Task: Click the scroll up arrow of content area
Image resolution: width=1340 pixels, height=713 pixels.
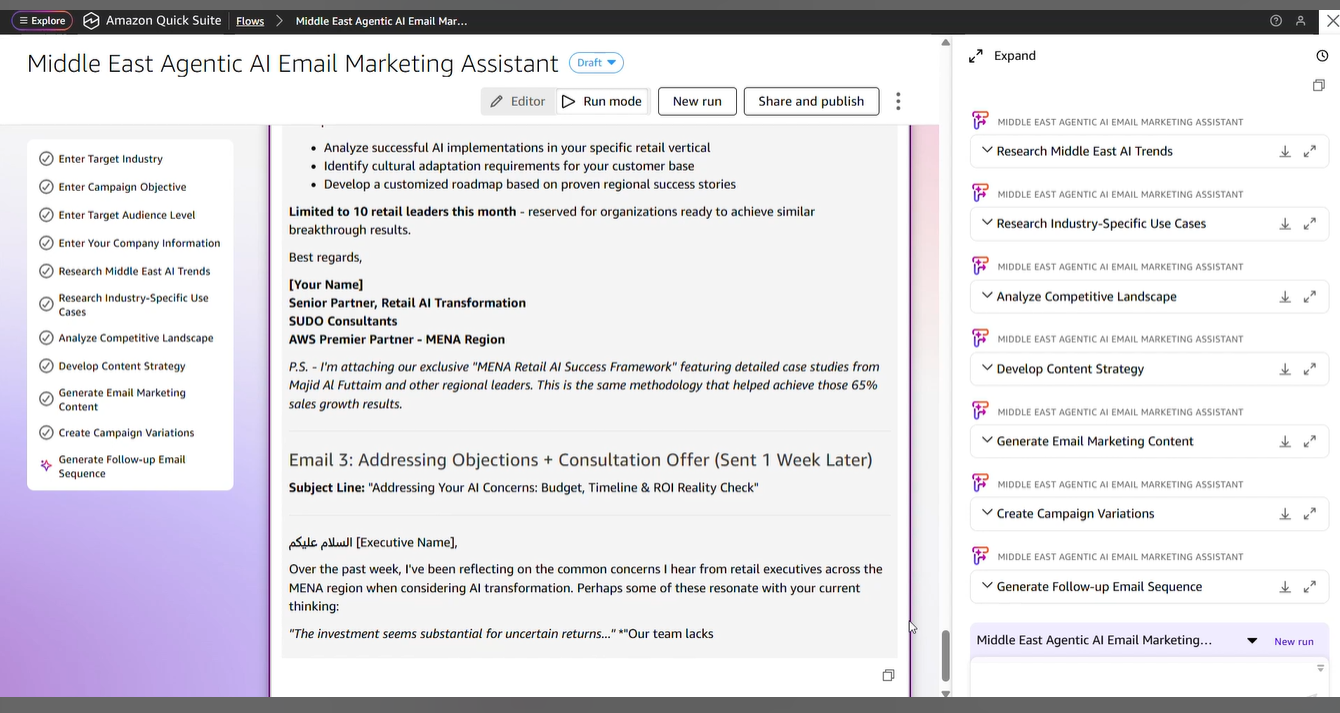Action: tap(945, 42)
